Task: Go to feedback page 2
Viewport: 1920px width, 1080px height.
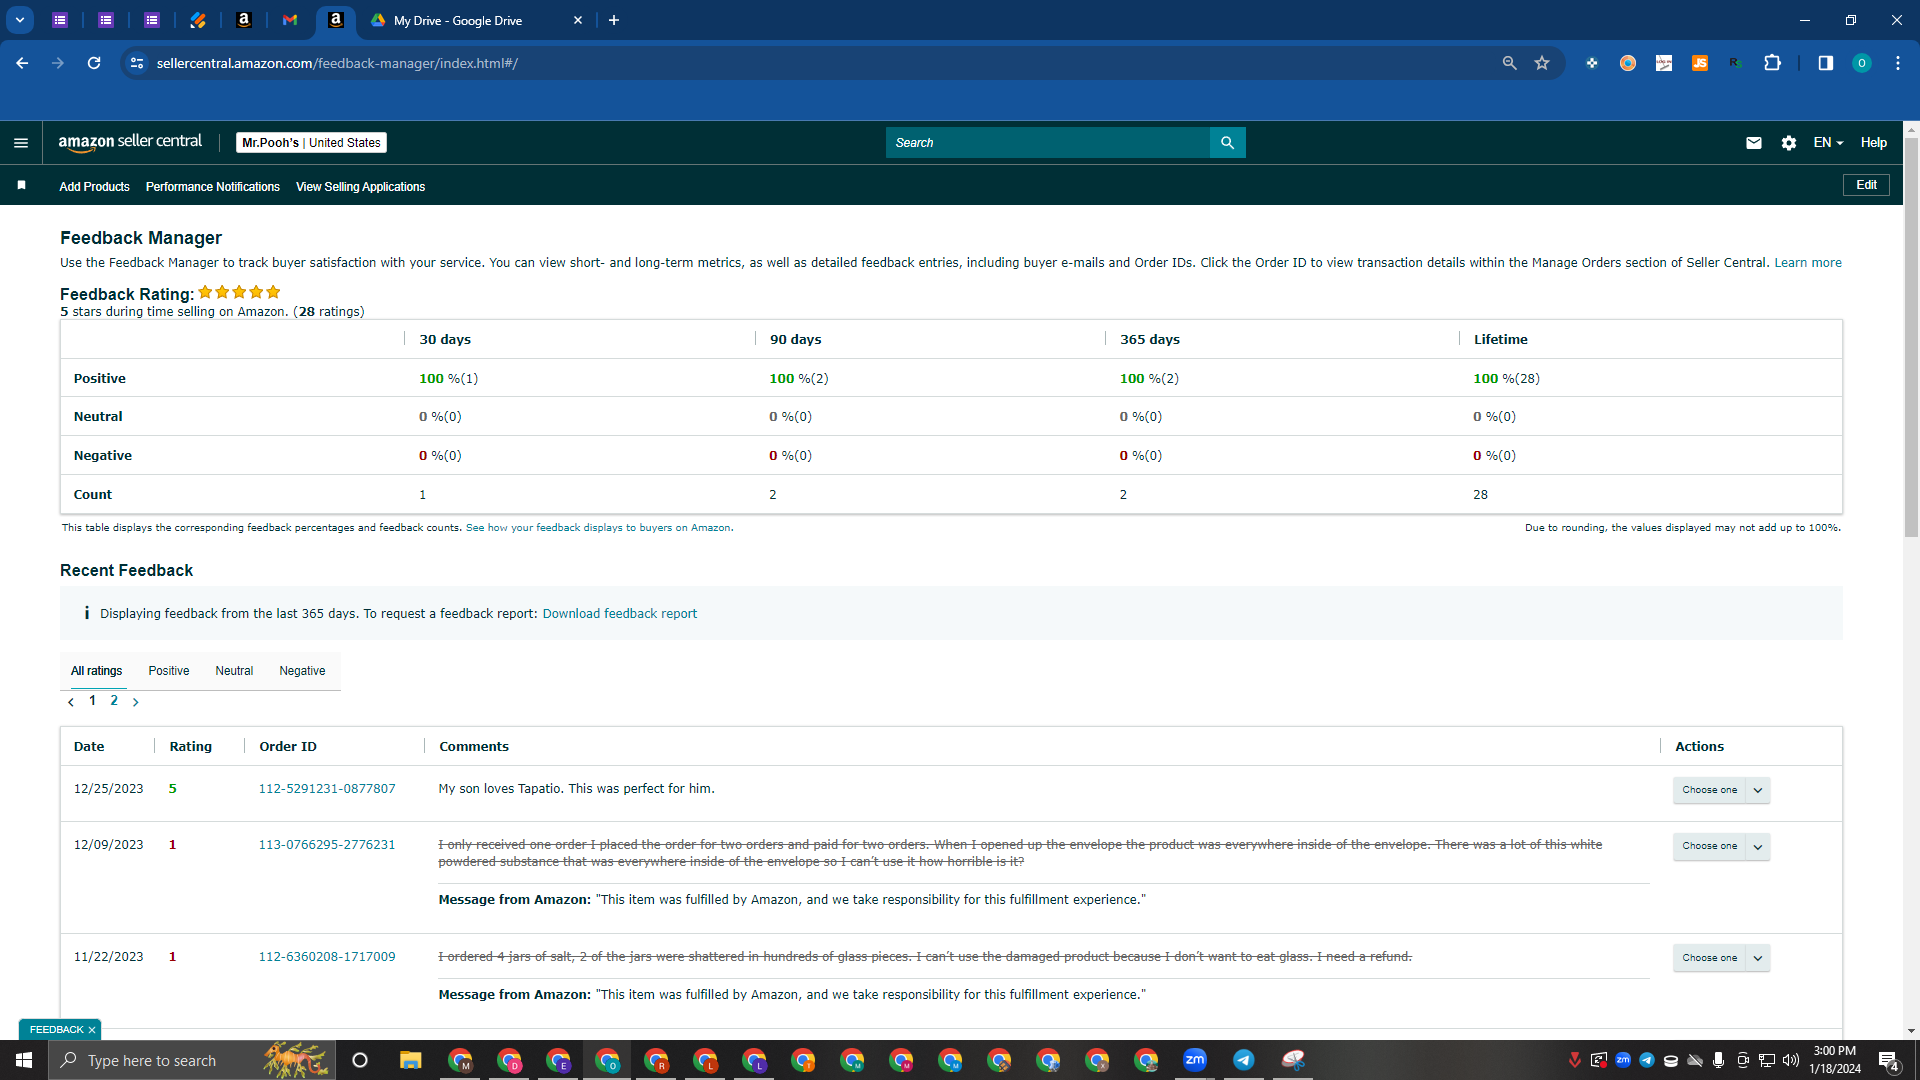Action: point(114,701)
